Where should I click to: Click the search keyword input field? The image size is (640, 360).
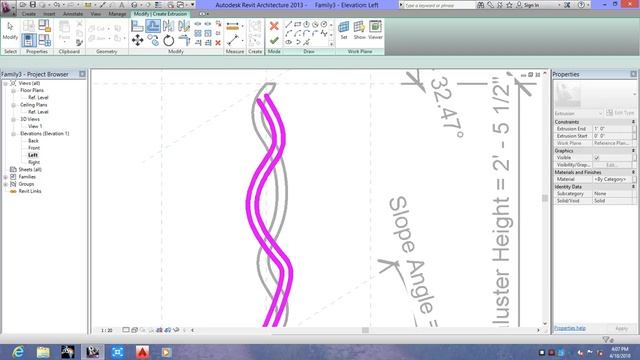[440, 5]
